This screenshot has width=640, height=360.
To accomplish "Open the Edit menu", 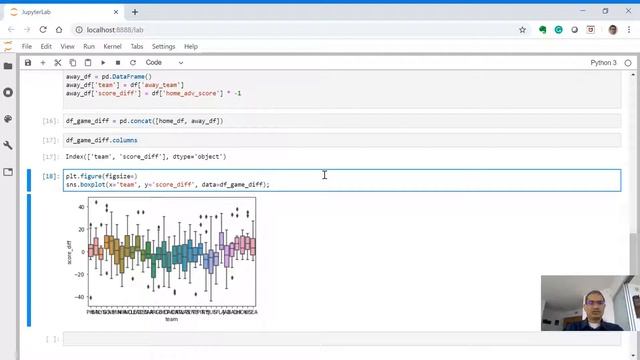I will point(46,47).
